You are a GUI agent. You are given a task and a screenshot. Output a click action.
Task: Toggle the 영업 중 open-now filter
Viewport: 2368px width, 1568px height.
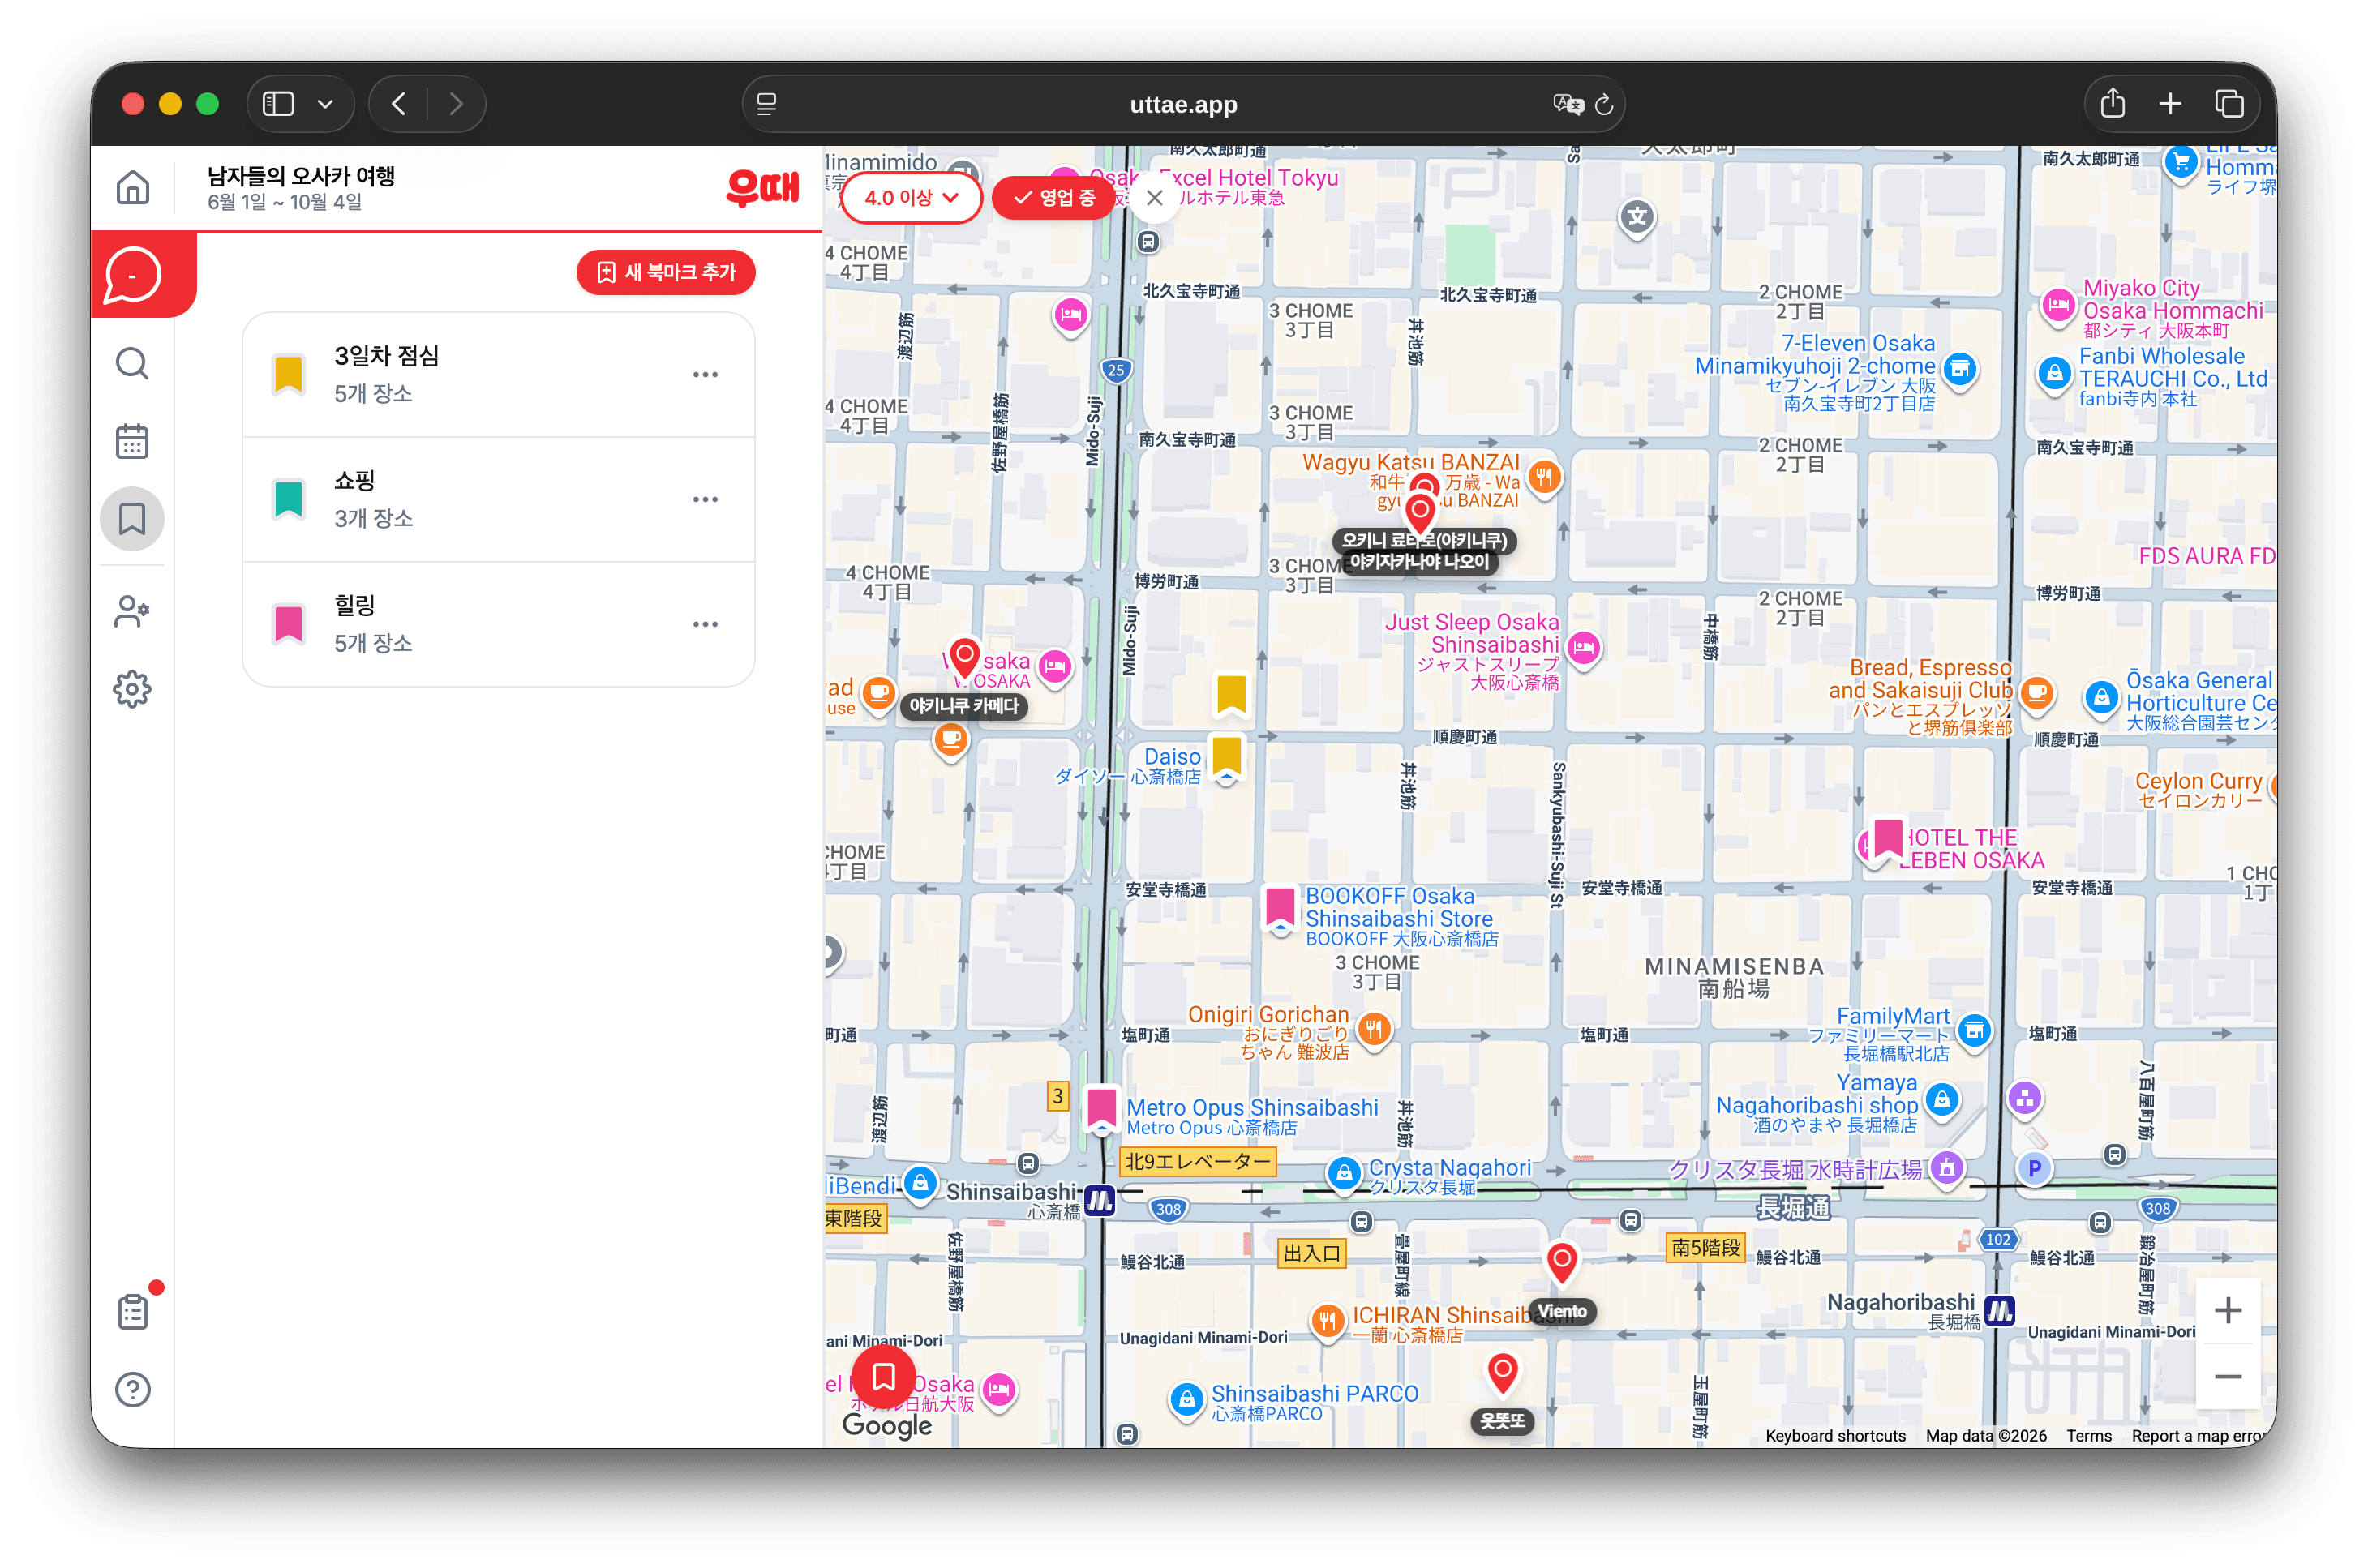(1053, 198)
